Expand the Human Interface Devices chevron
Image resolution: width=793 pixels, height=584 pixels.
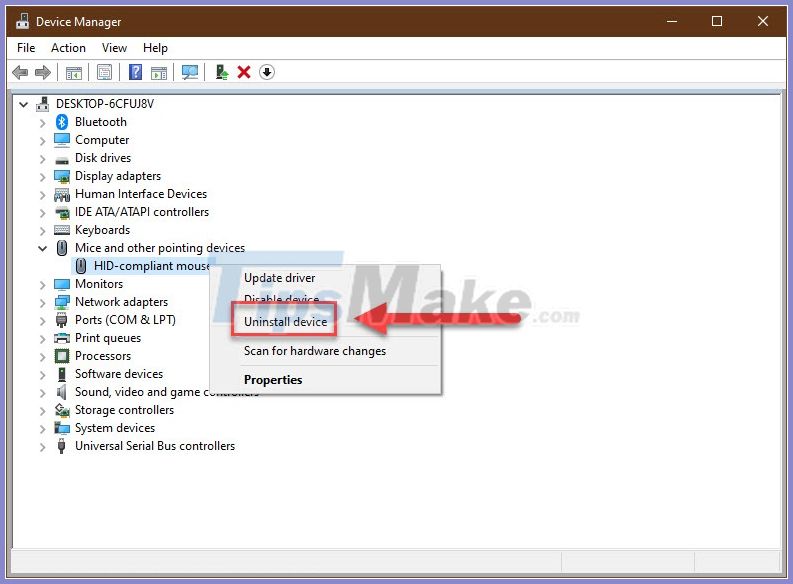[42, 195]
